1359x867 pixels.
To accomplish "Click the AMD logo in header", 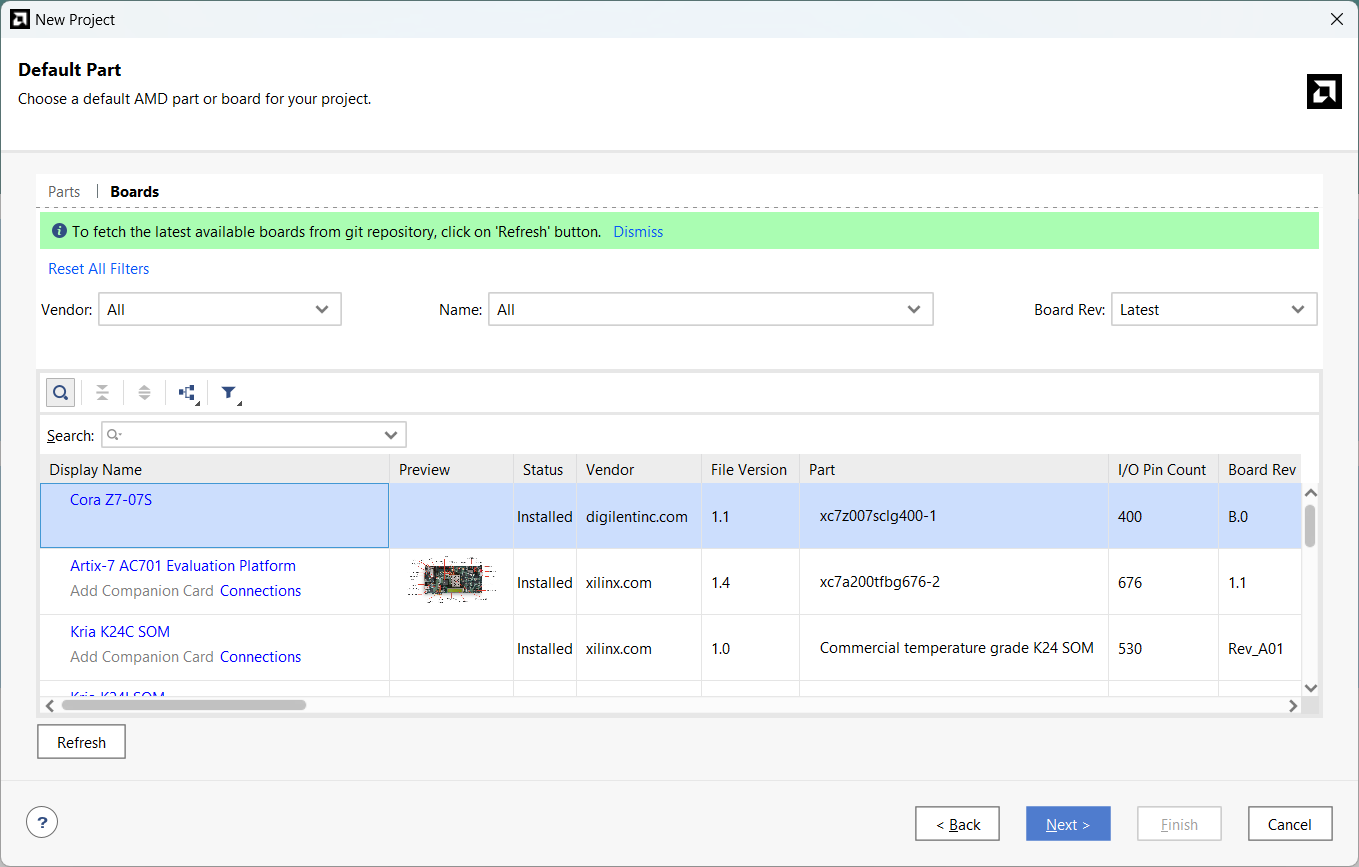I will click(x=1324, y=91).
